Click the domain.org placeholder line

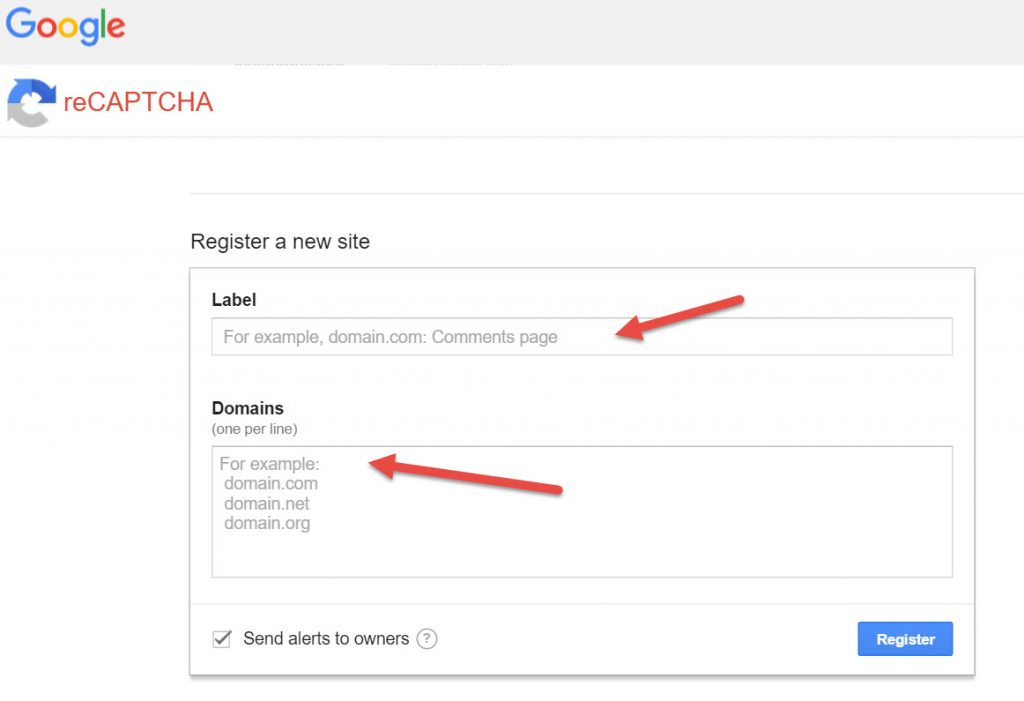[267, 523]
